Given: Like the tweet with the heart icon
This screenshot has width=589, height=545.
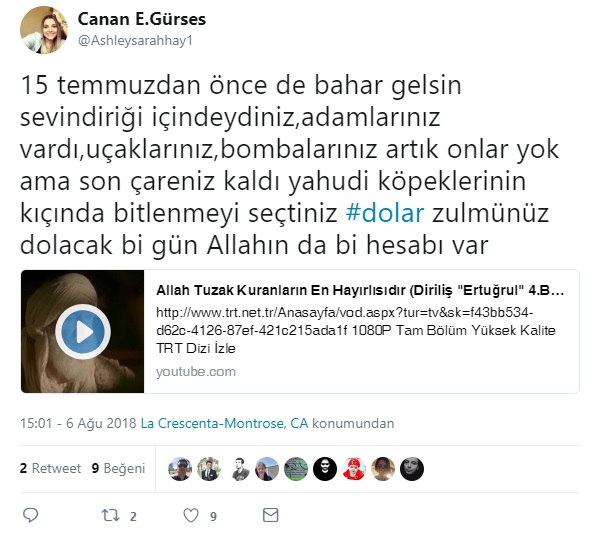Looking at the screenshot, I should [x=191, y=515].
